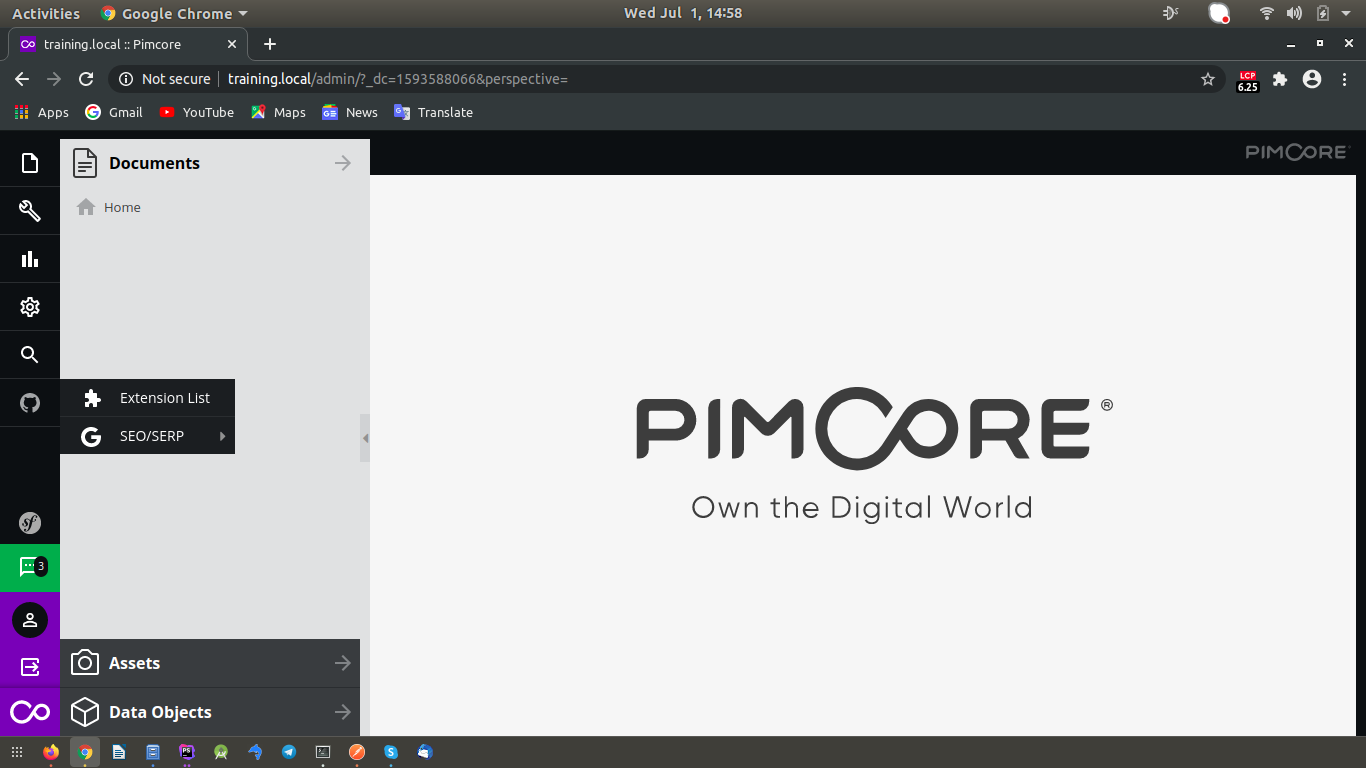1366x768 pixels.
Task: Open Firefox from the dock
Action: click(x=51, y=752)
